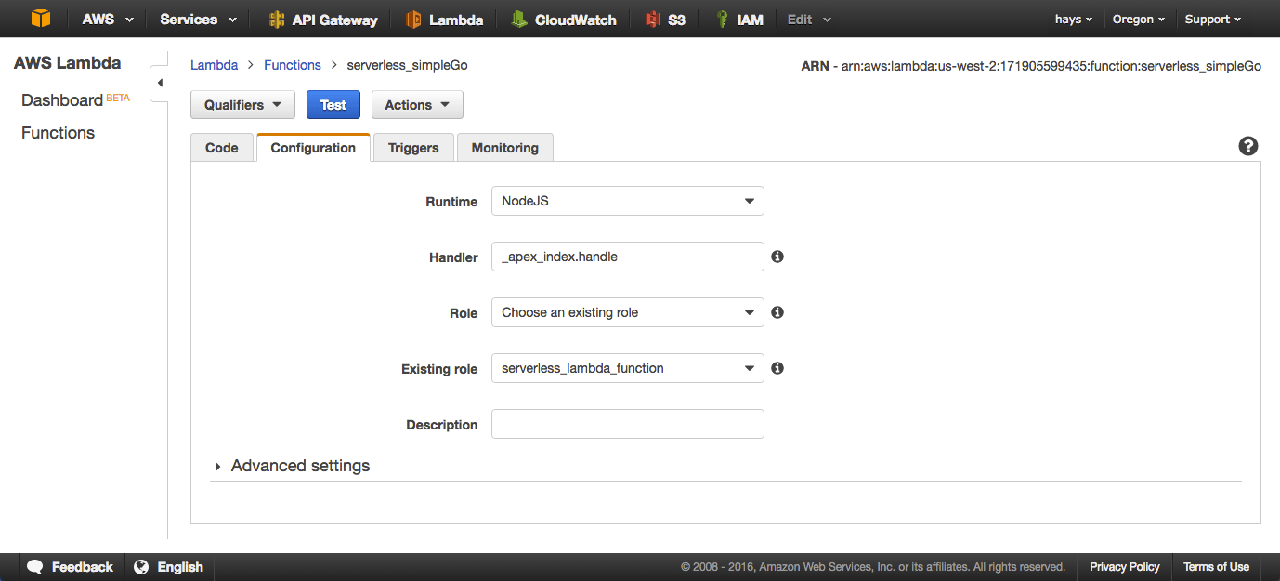Click into the Description text field
Screen dimensions: 1280x581
pos(627,424)
